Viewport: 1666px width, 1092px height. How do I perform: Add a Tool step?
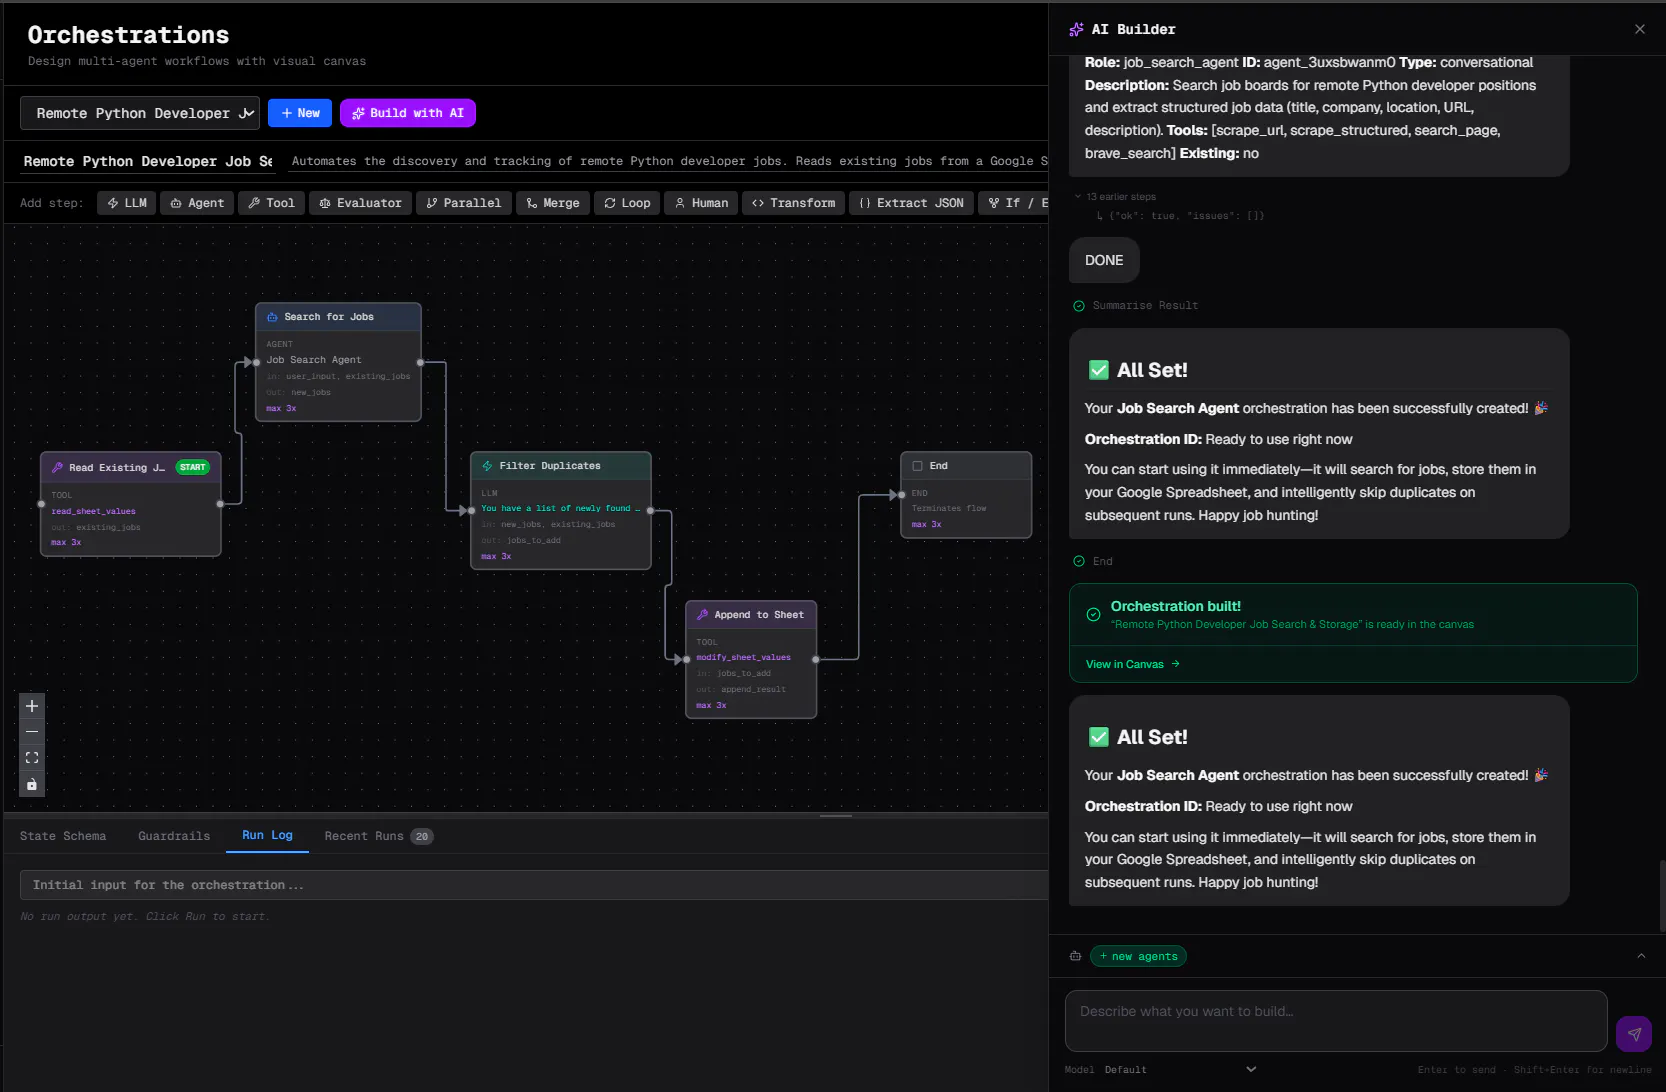[x=271, y=203]
